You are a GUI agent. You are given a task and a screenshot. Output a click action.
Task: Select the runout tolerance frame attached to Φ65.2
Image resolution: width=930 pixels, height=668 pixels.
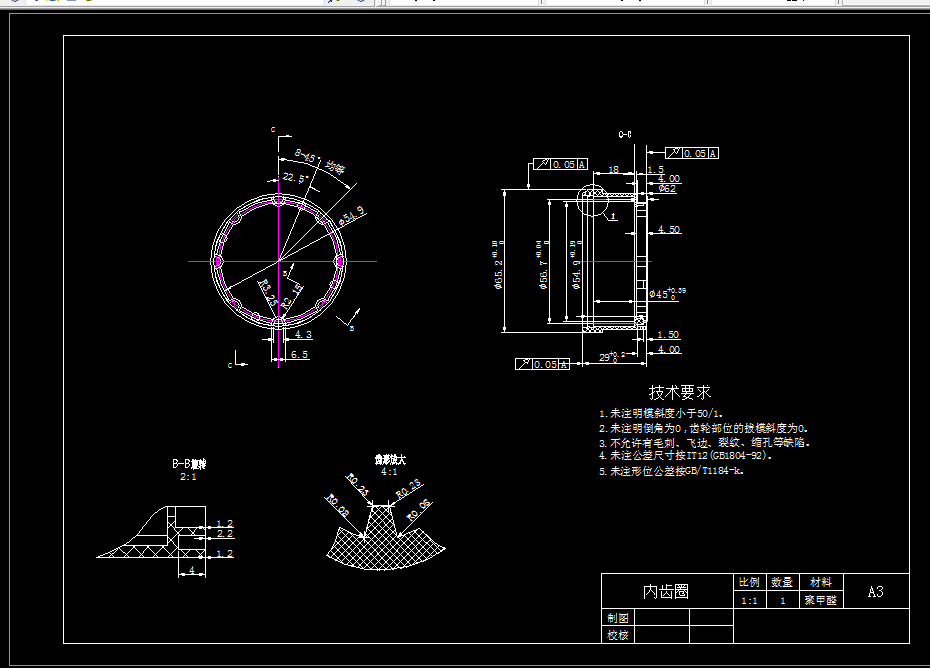(560, 164)
